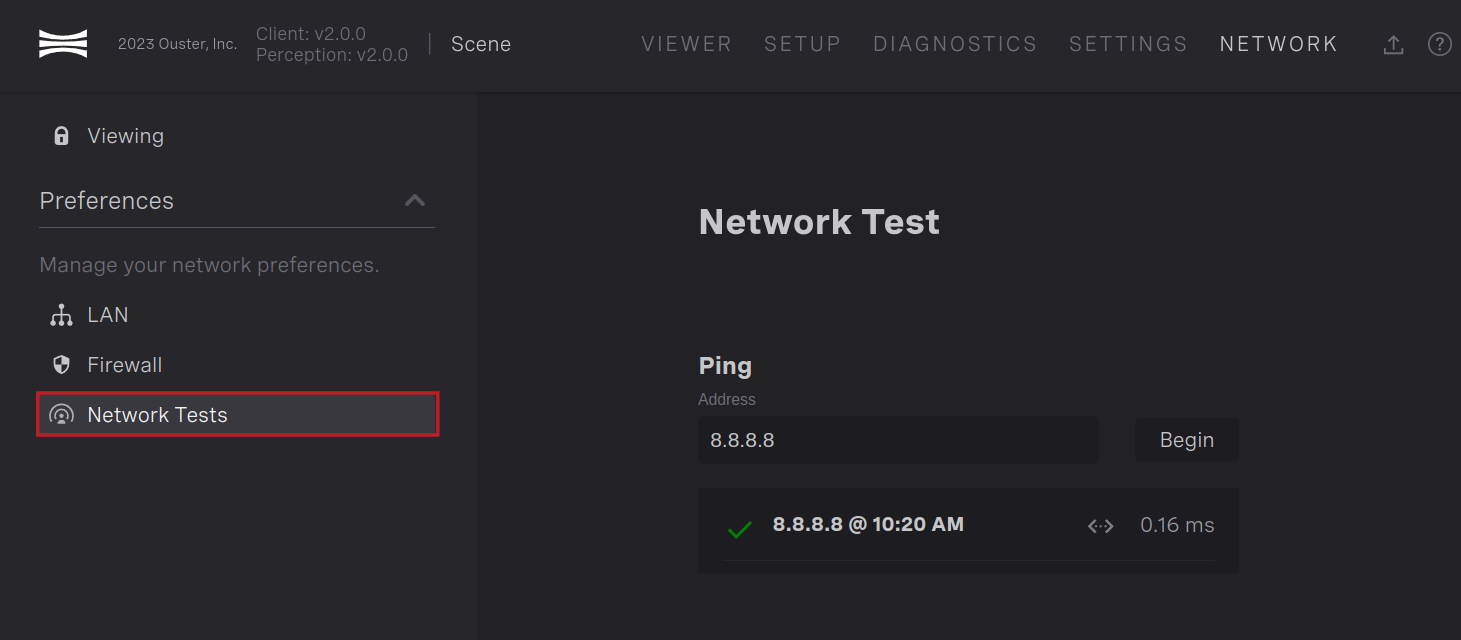Viewport: 1461px width, 640px height.
Task: Select the NETWORK tab
Action: 1278,44
